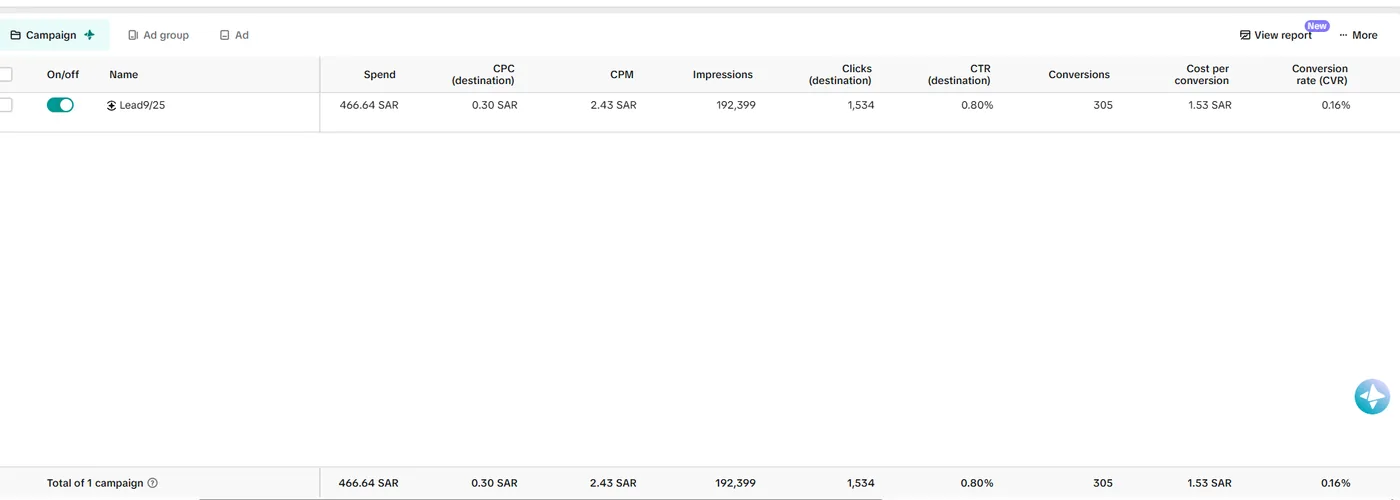Click the total impressions 192,399 in footer
The image size is (1400, 500).
coord(736,483)
